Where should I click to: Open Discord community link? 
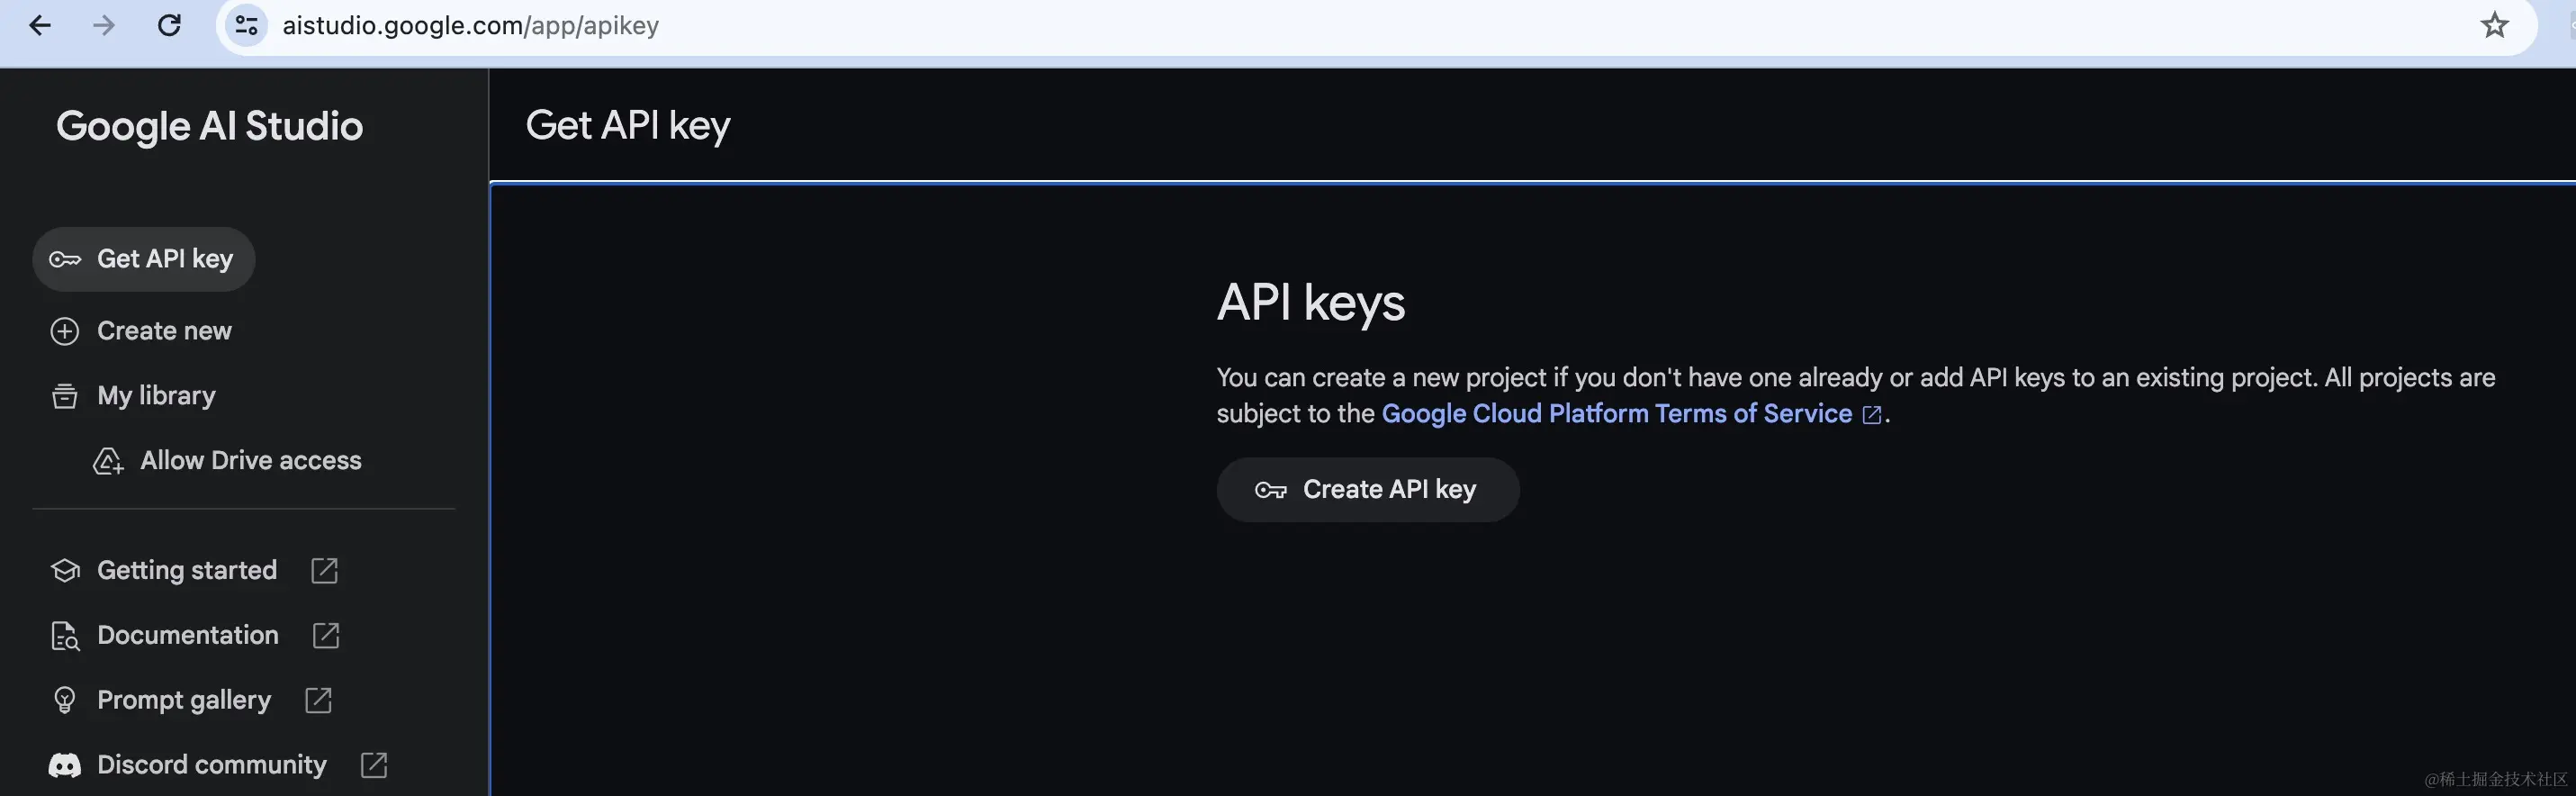coord(211,765)
